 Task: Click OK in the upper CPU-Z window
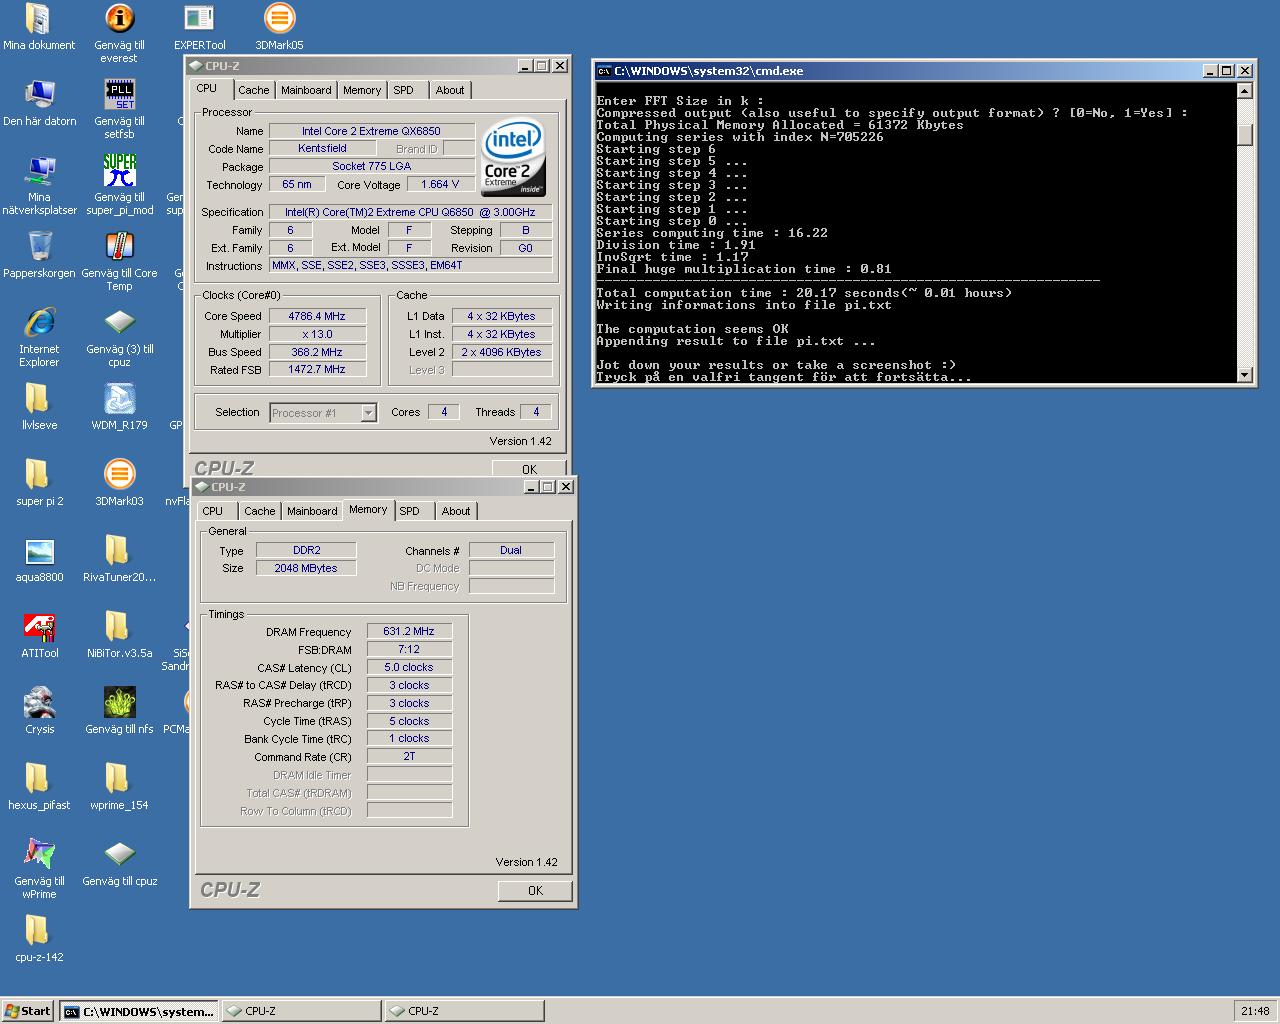point(529,469)
